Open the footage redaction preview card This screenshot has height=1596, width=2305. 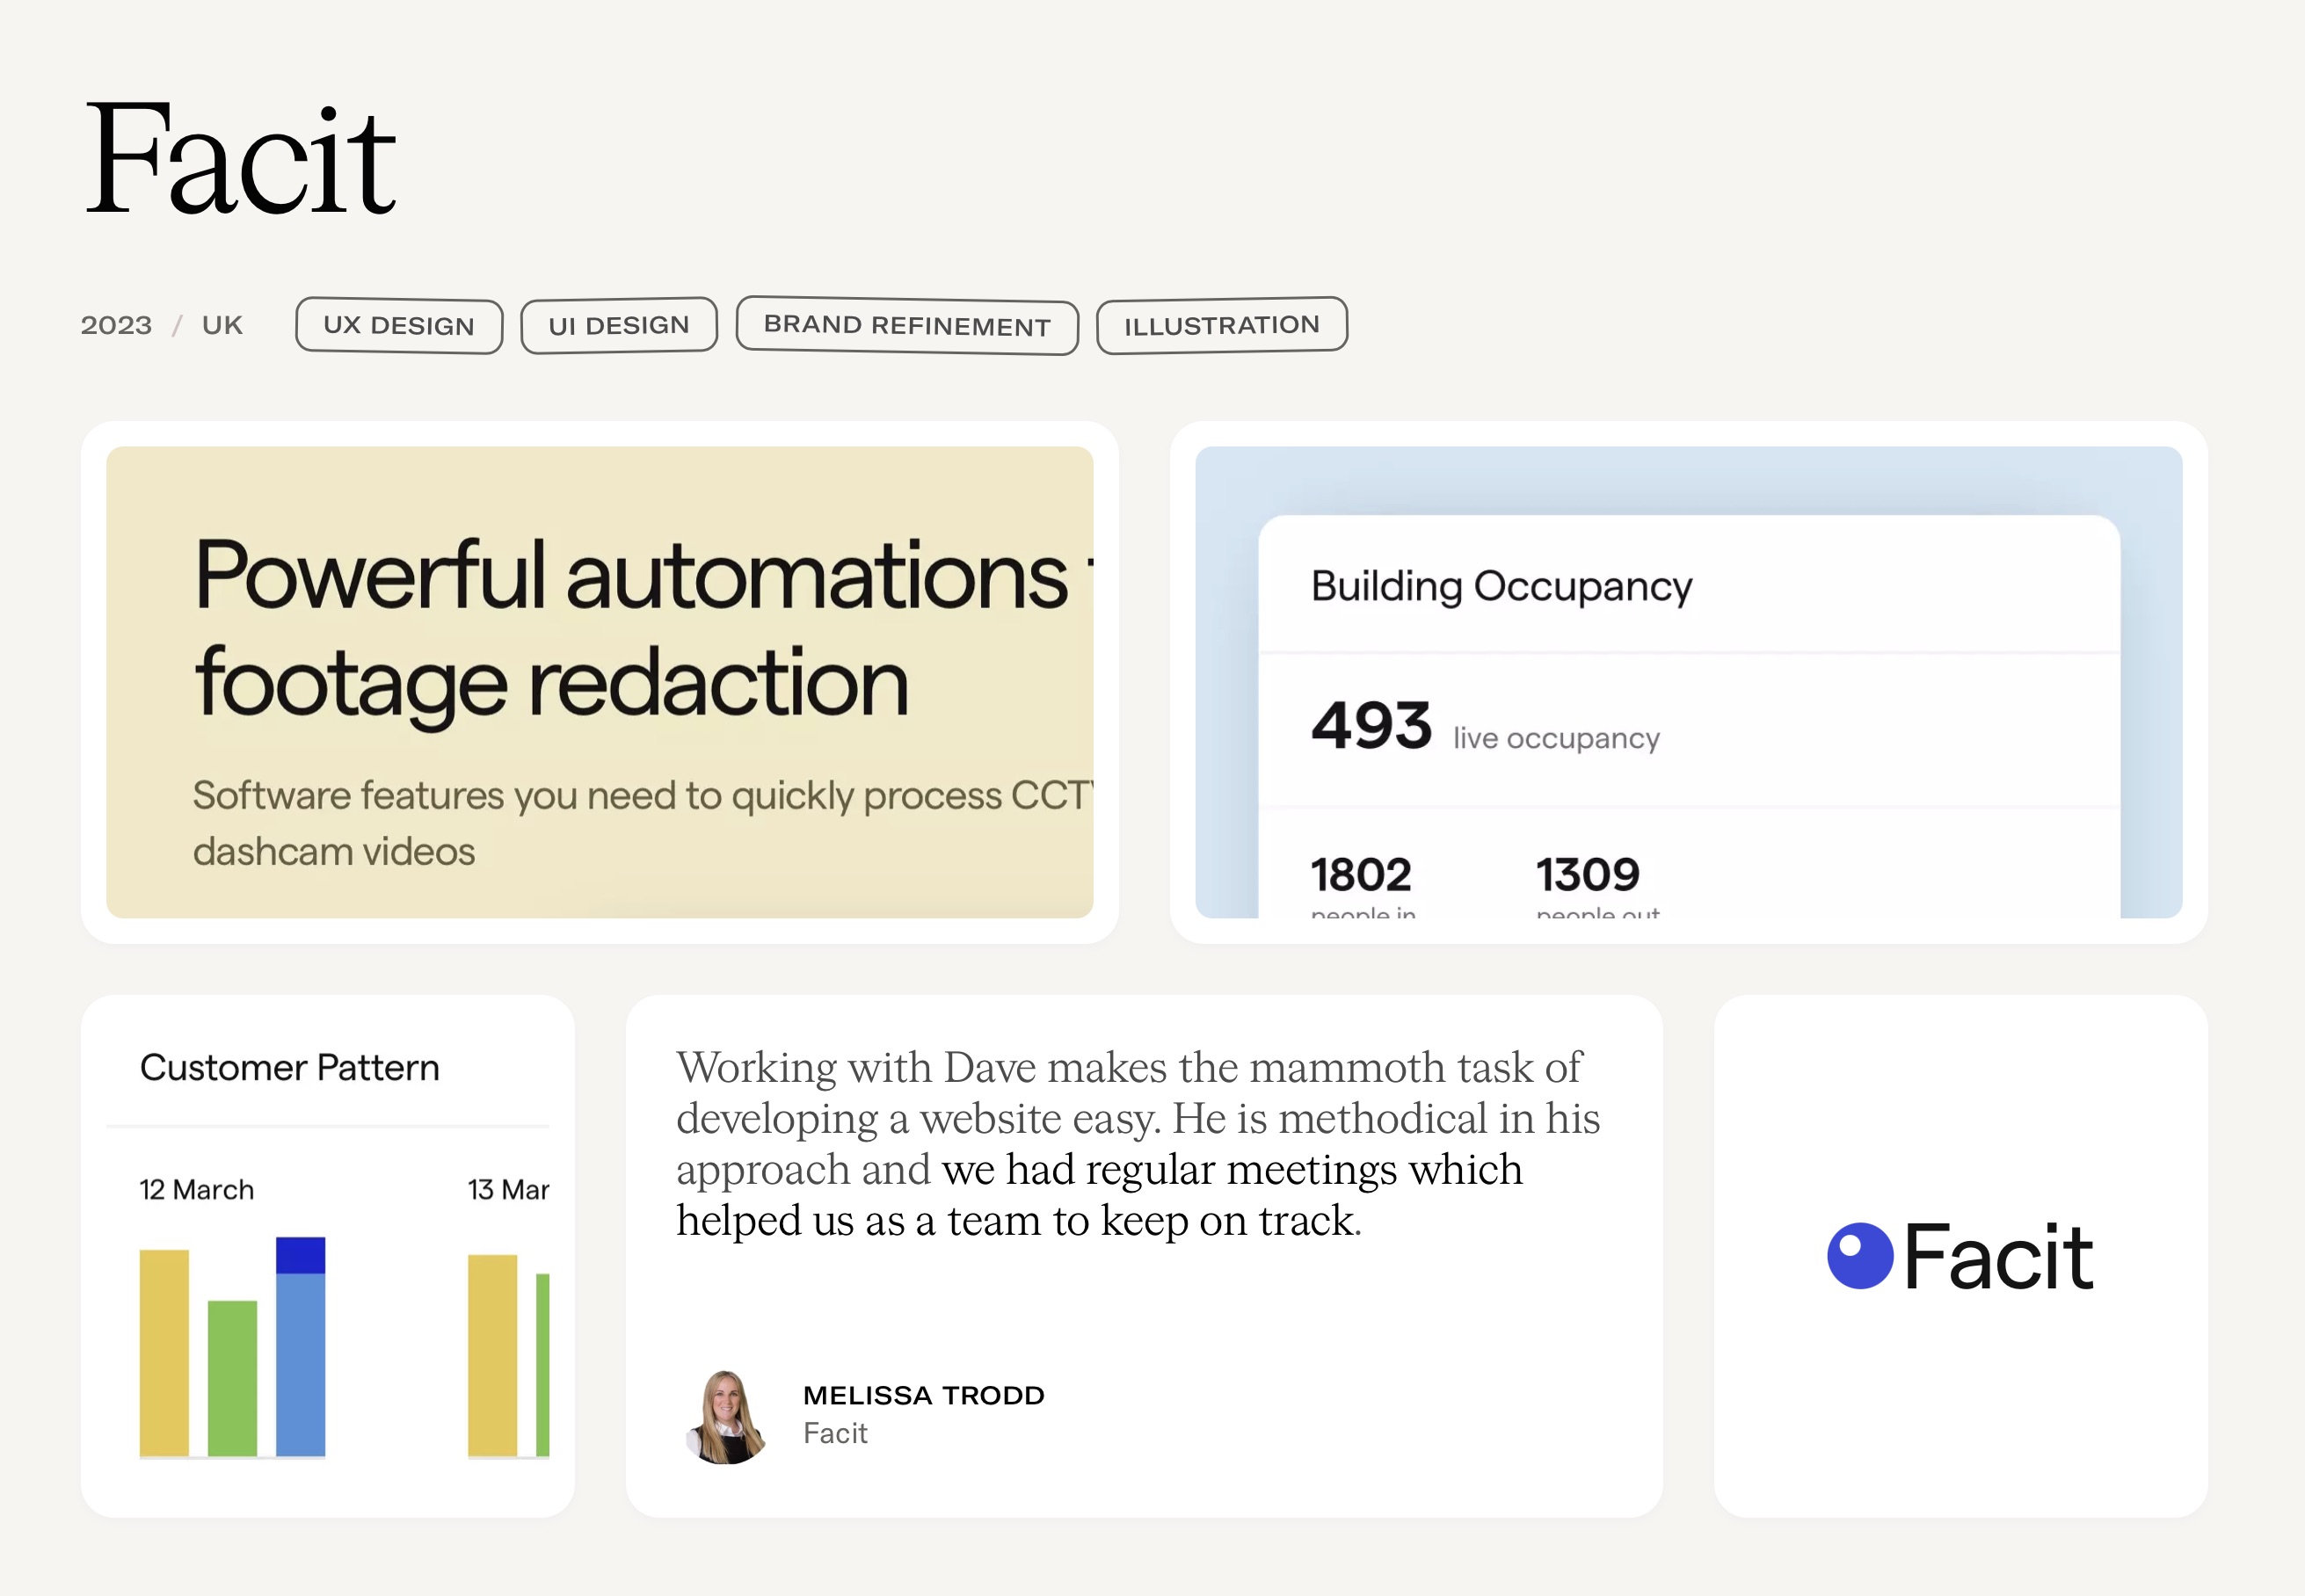599,682
